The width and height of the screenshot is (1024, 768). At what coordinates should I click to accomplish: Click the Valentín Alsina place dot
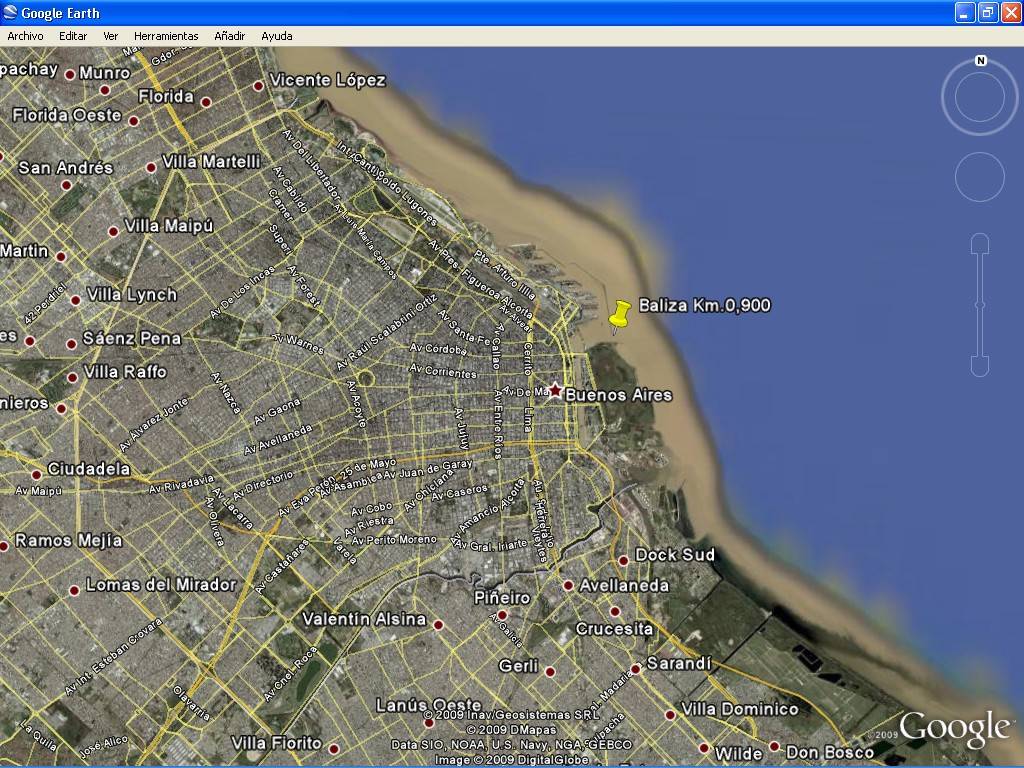coord(438,625)
